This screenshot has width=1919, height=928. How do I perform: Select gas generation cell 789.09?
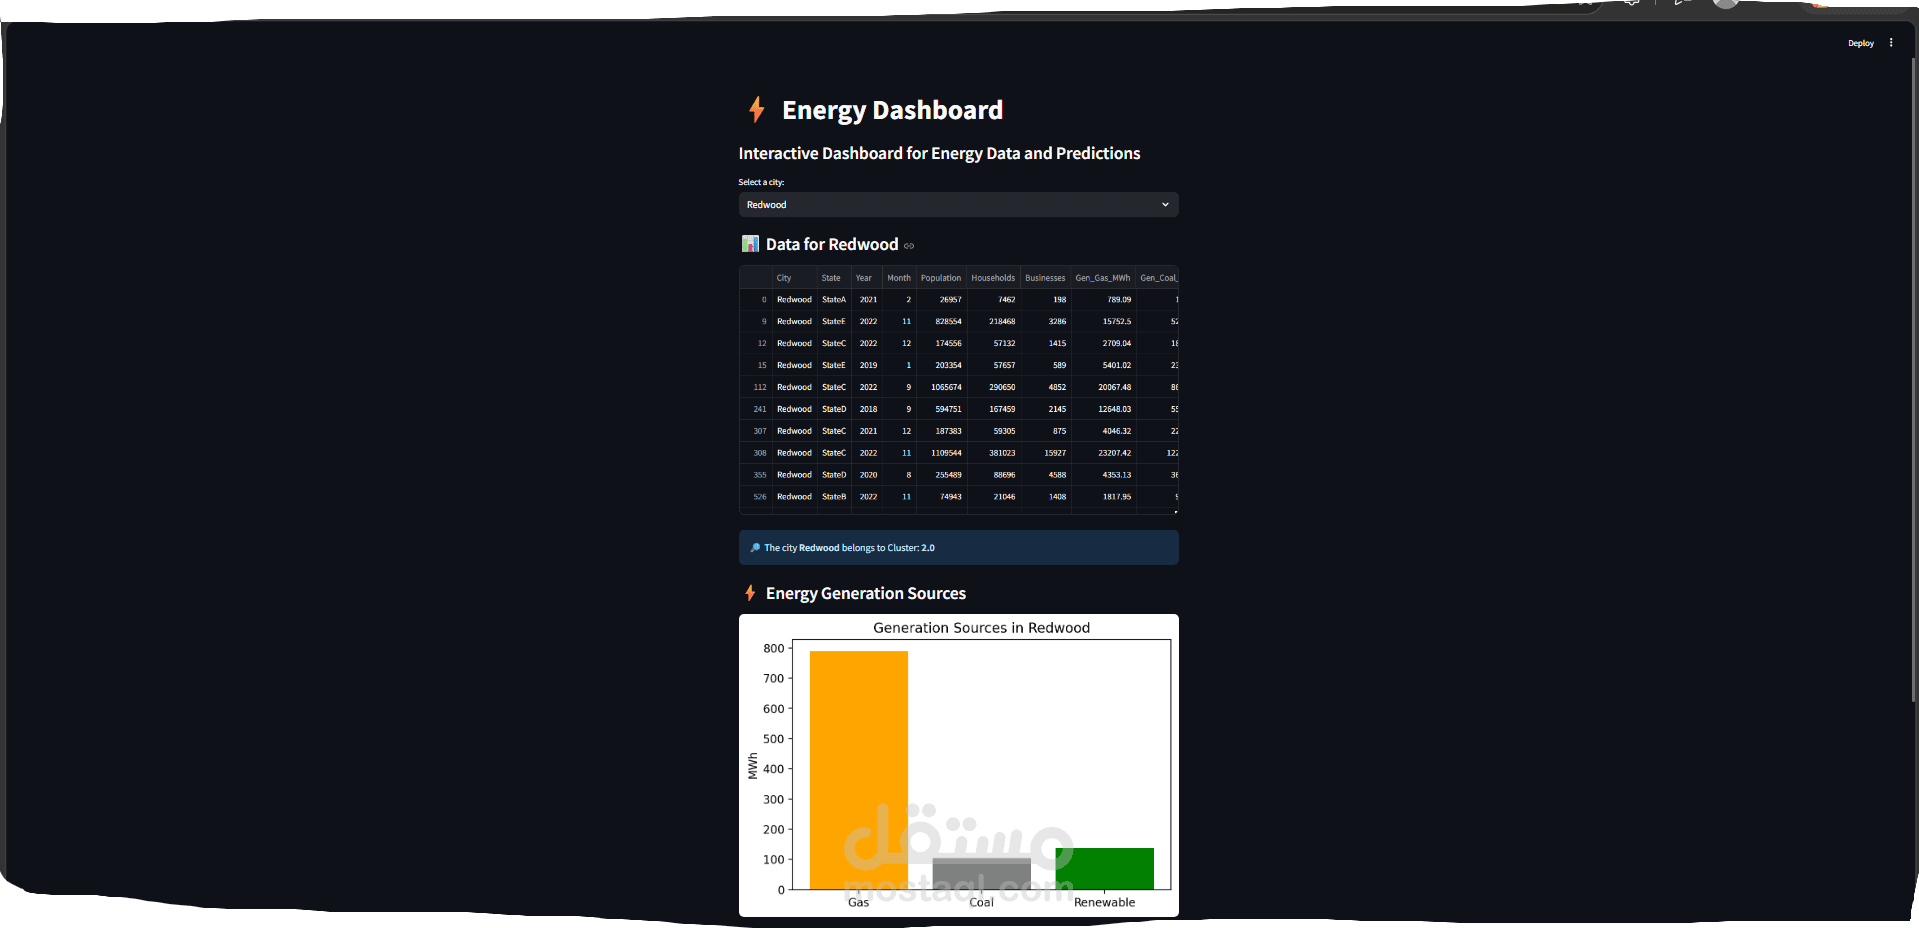(1103, 300)
